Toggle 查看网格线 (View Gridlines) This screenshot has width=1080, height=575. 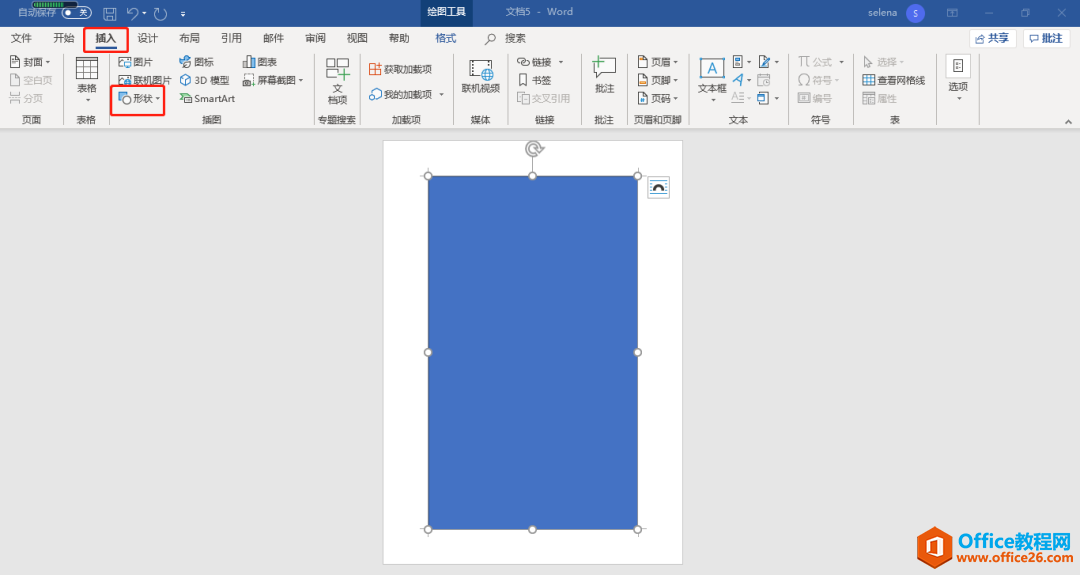tap(893, 80)
